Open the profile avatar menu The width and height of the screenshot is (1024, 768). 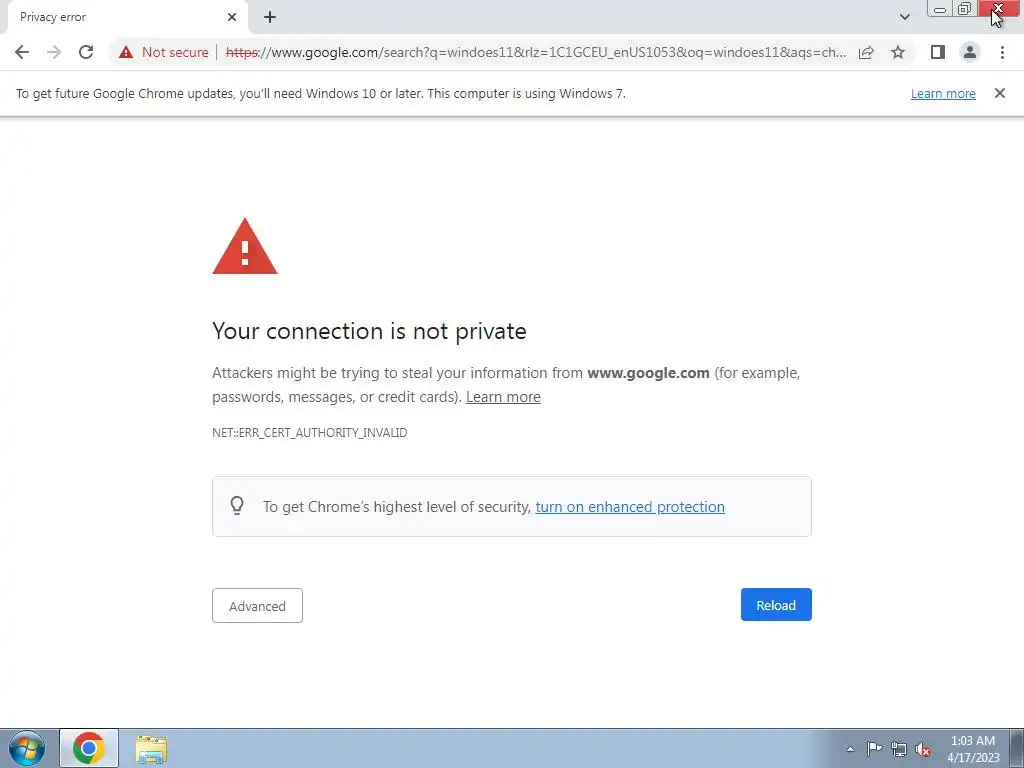pos(970,52)
